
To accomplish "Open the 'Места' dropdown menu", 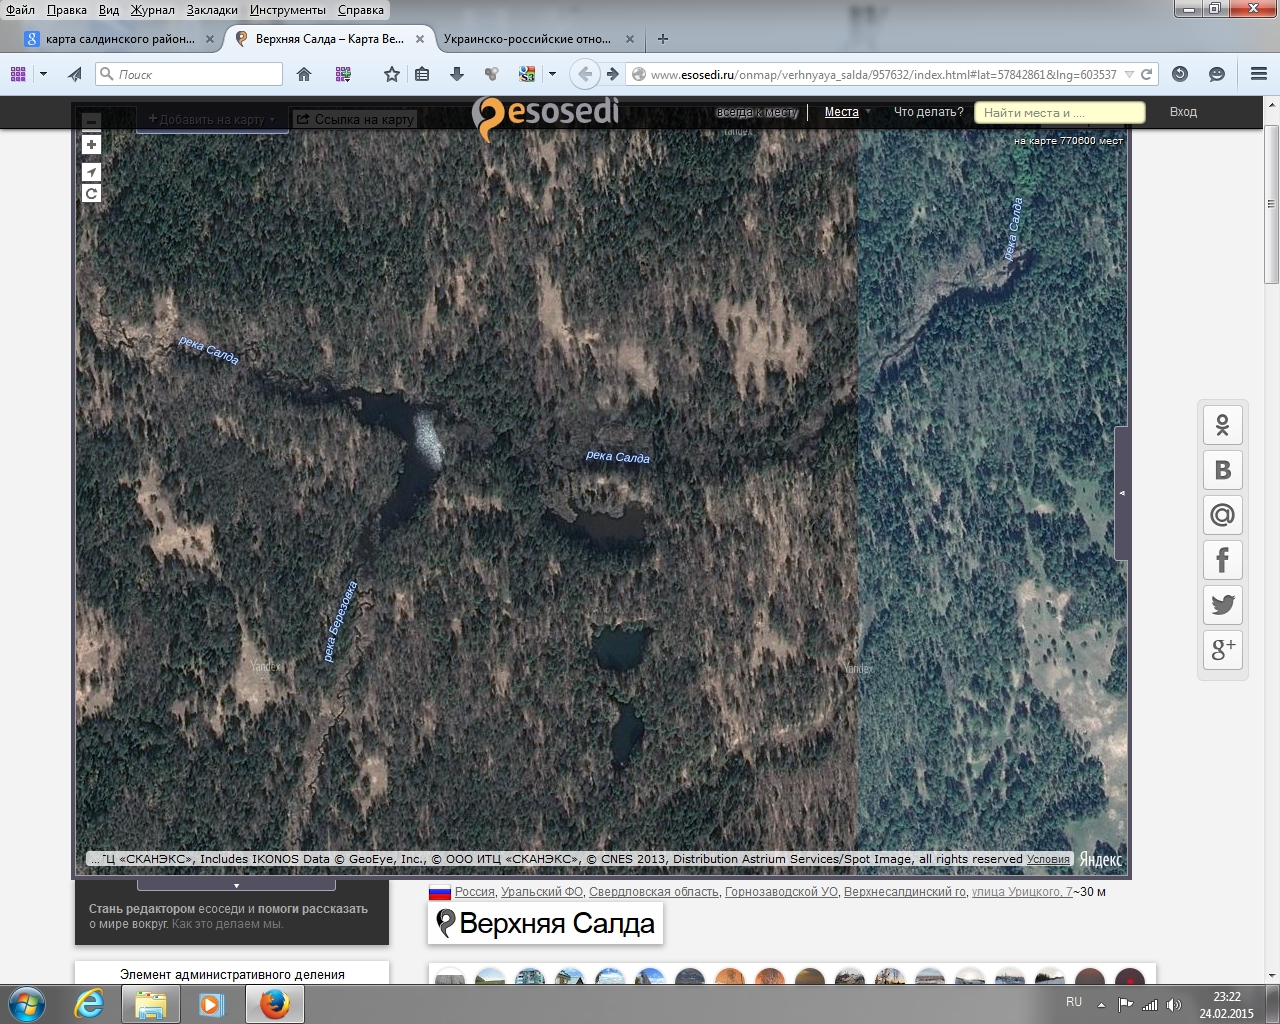I will [x=847, y=112].
